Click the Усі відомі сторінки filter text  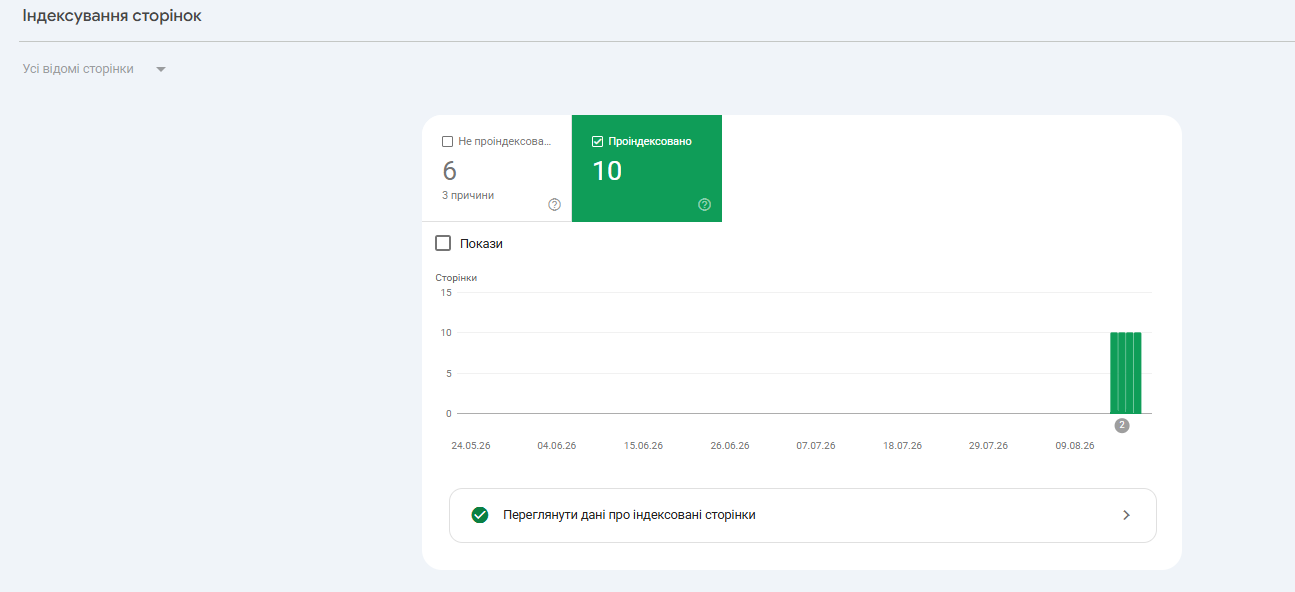pos(78,69)
